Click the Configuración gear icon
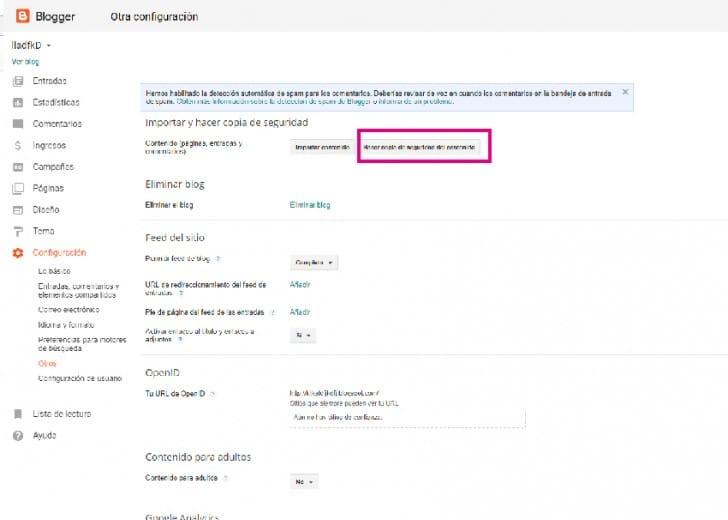Viewport: 728px width, 520px height. pos(18,253)
